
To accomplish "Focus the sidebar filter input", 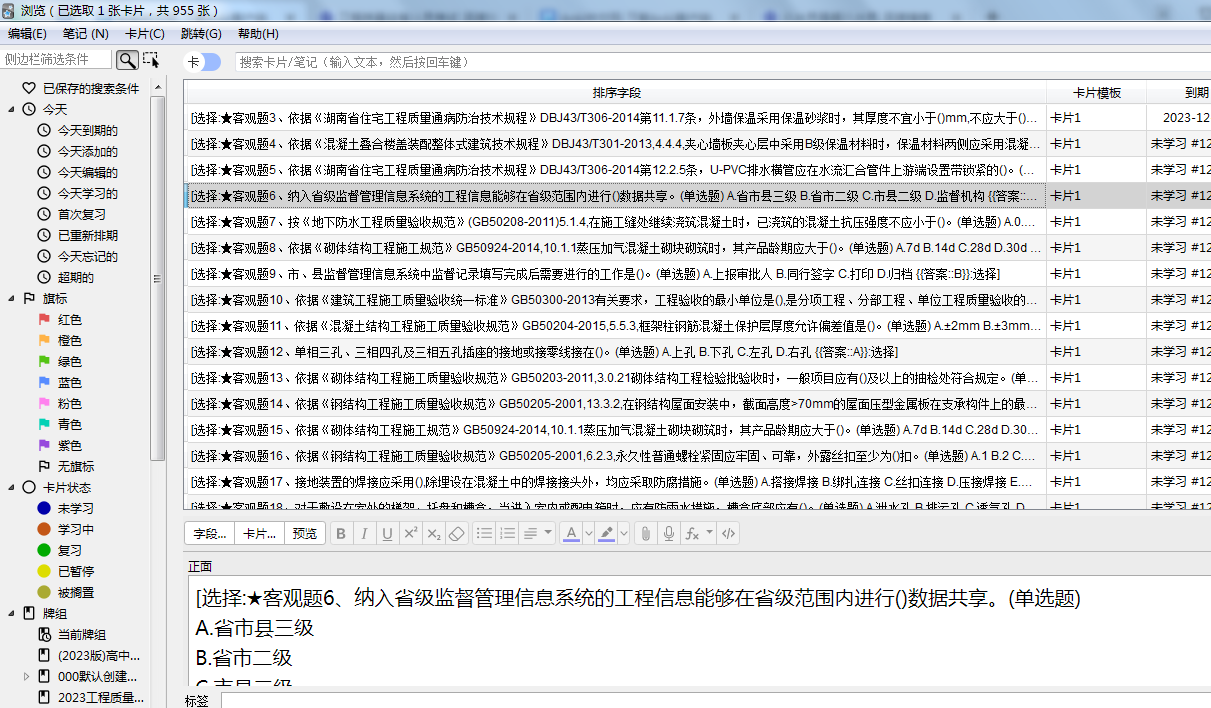I will point(57,60).
